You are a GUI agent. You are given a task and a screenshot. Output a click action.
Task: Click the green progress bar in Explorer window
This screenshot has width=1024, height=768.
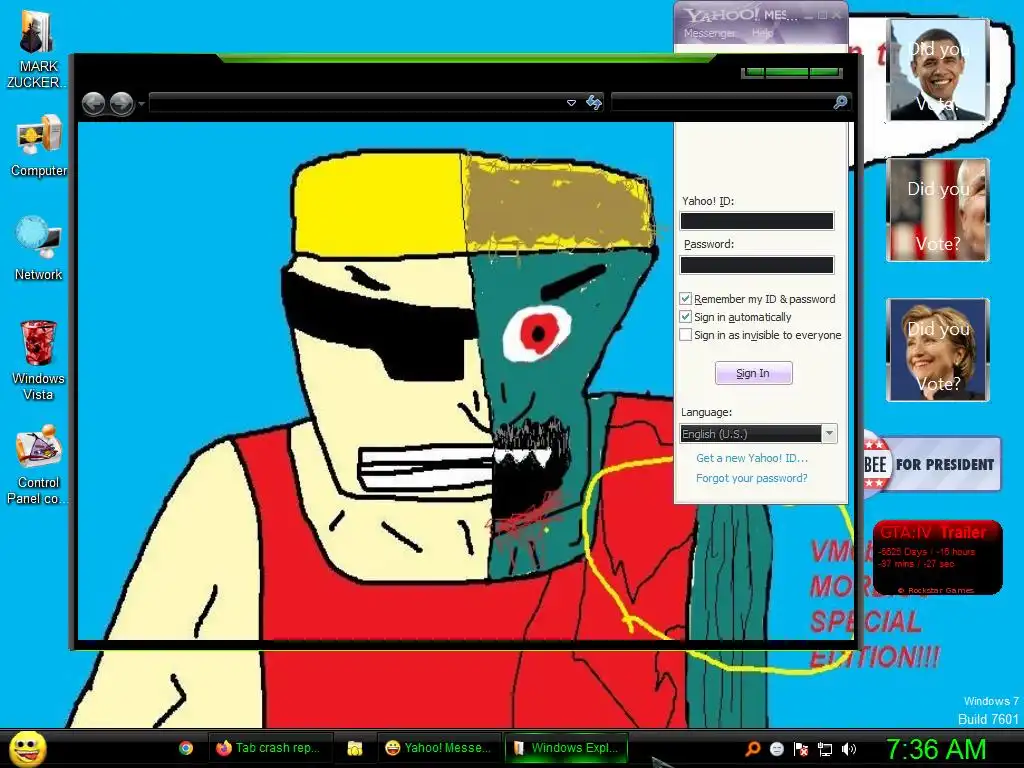[x=792, y=72]
